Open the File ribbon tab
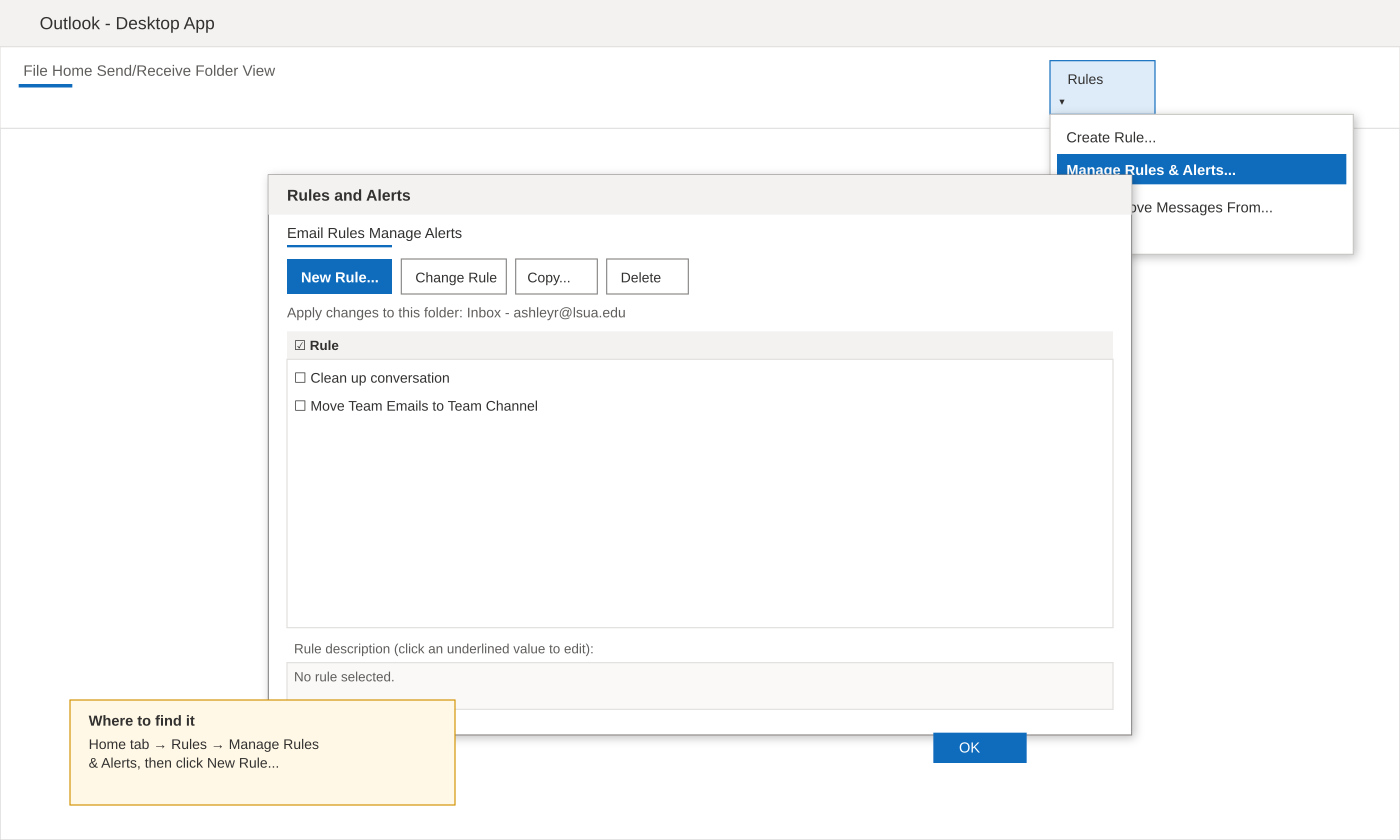The height and width of the screenshot is (840, 1400). (35, 71)
